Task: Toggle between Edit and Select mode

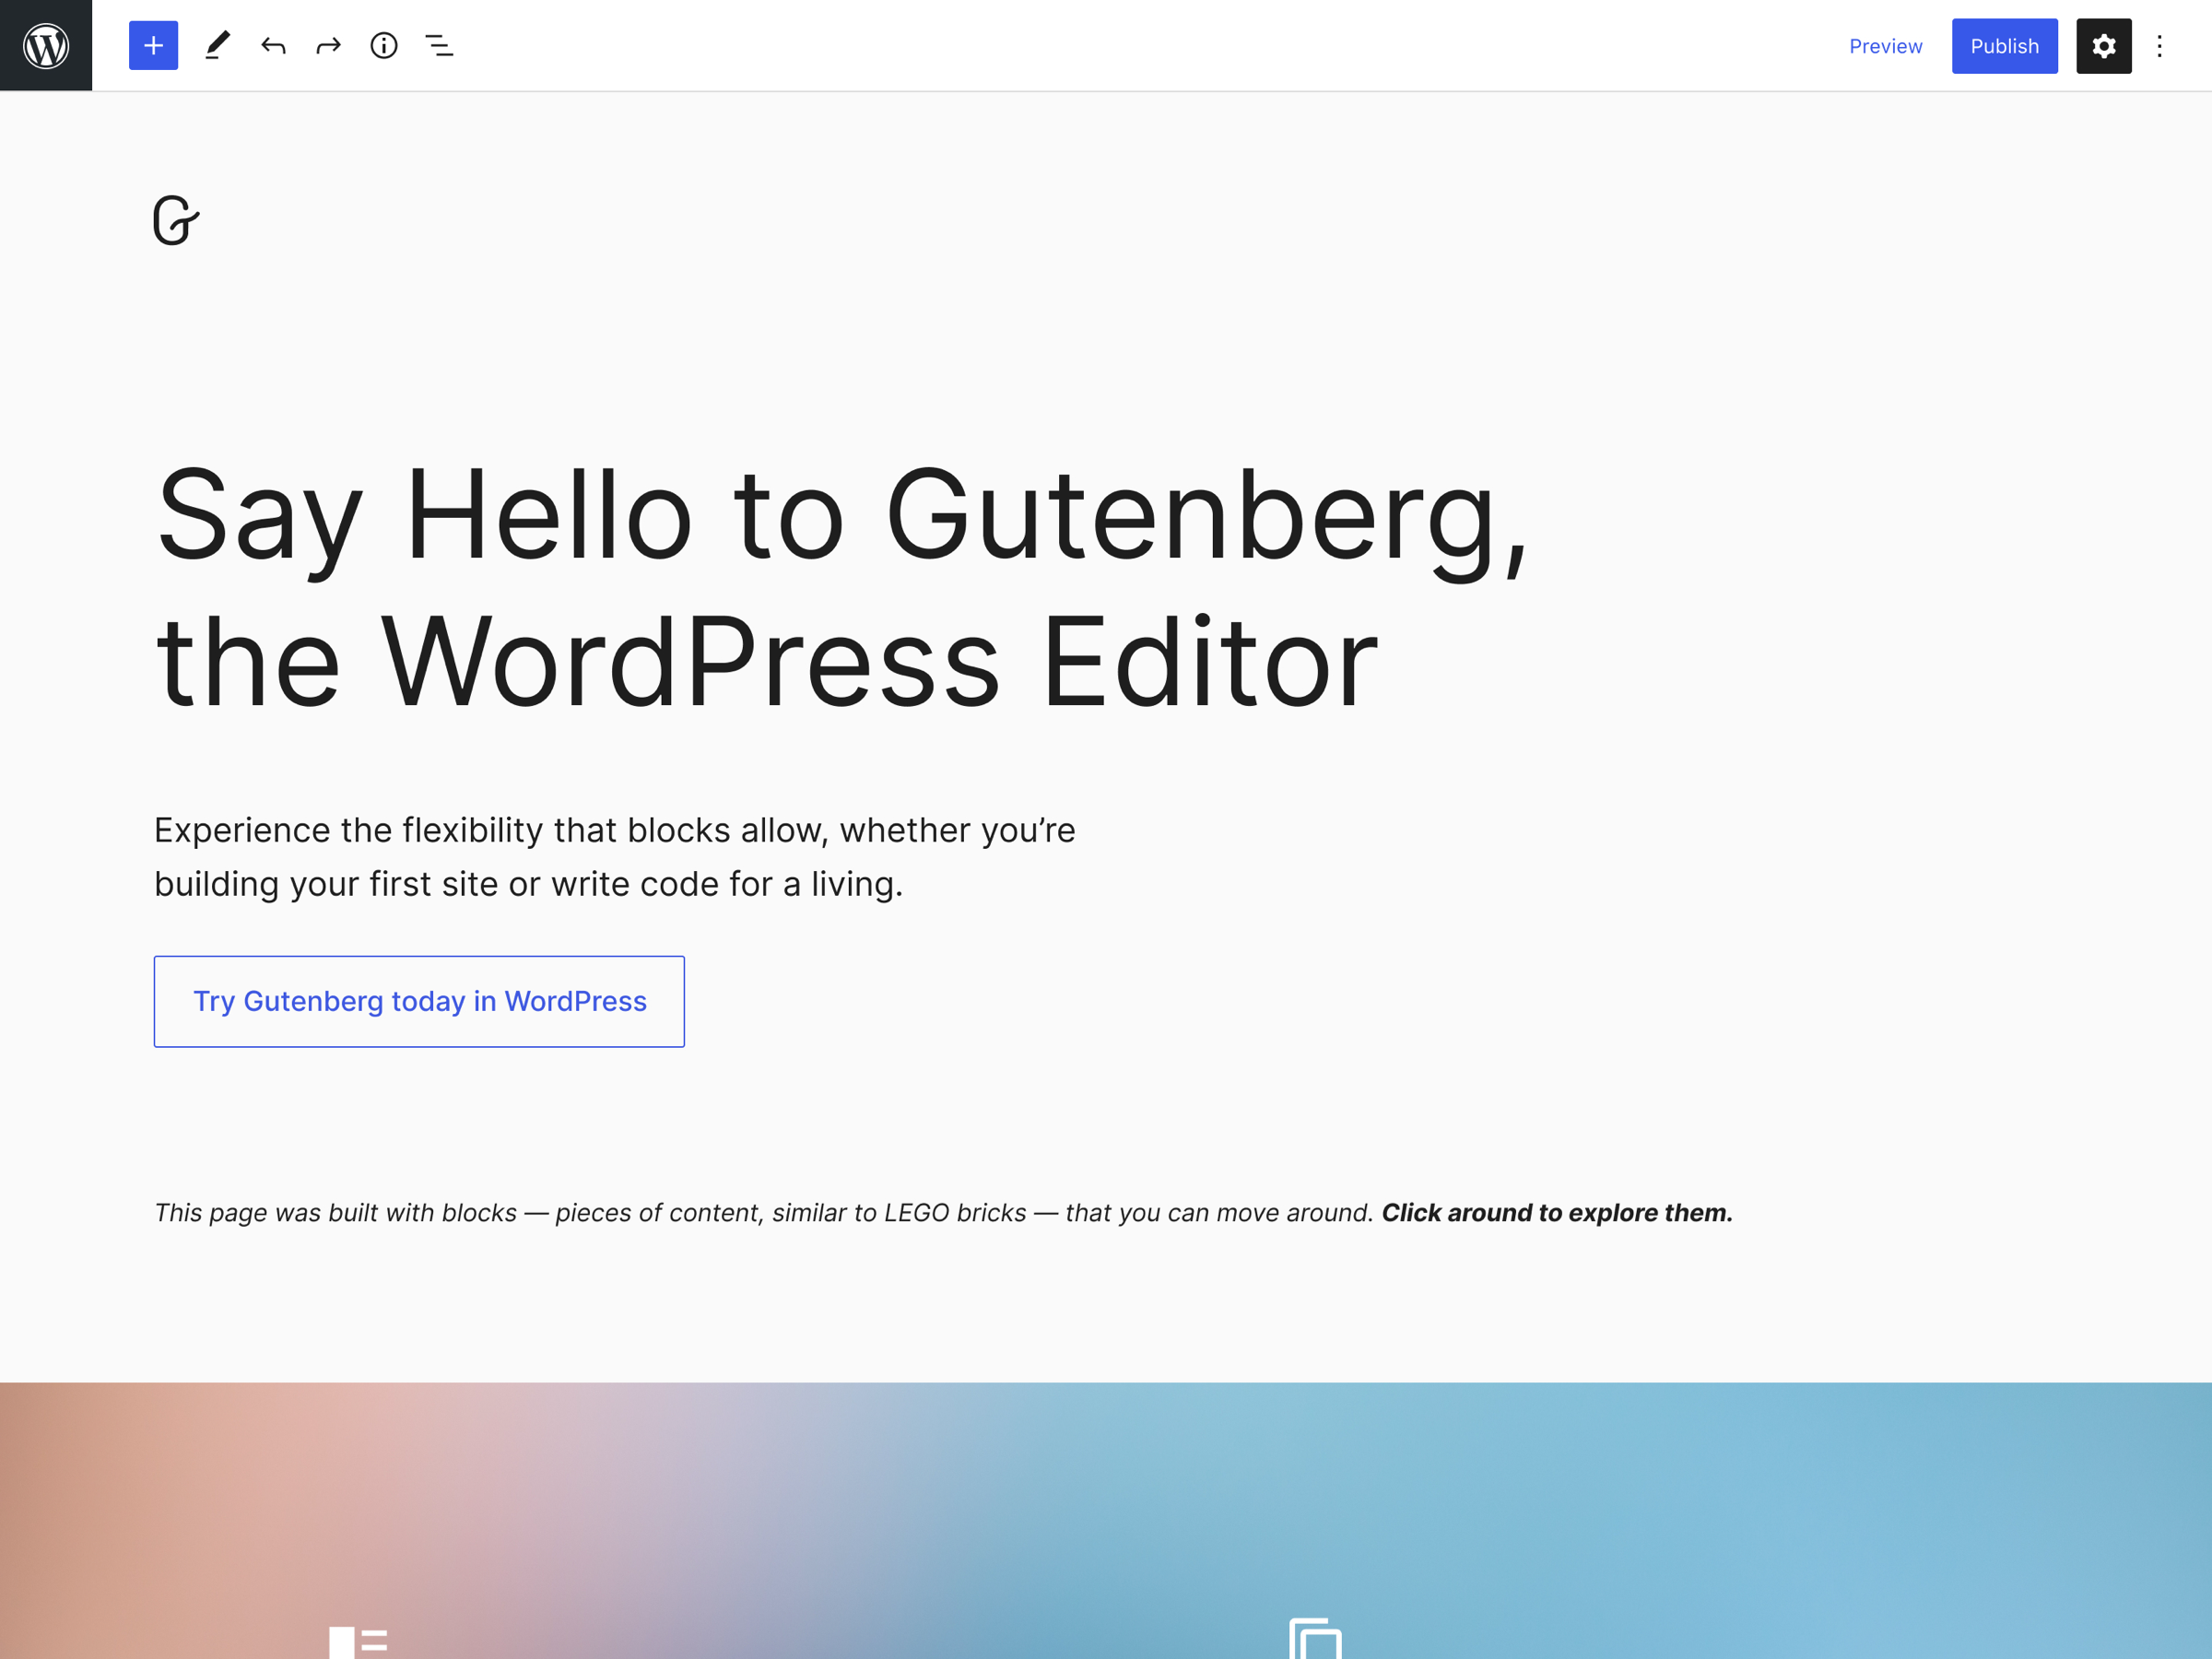Action: [216, 43]
